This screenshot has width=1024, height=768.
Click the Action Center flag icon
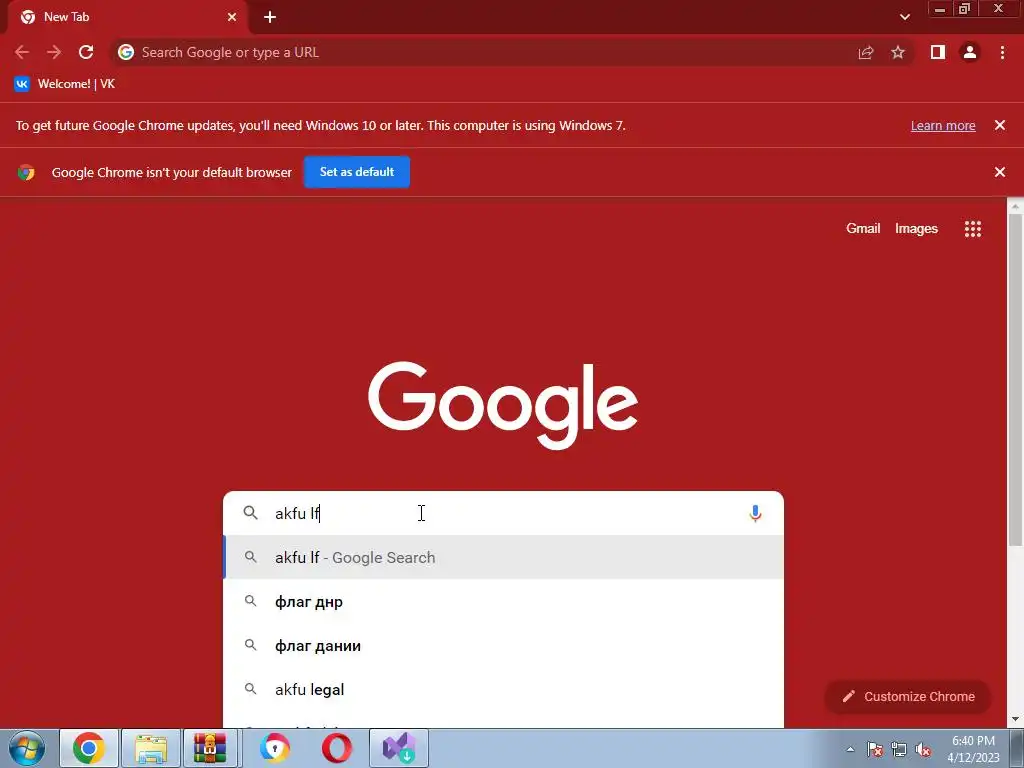point(875,749)
